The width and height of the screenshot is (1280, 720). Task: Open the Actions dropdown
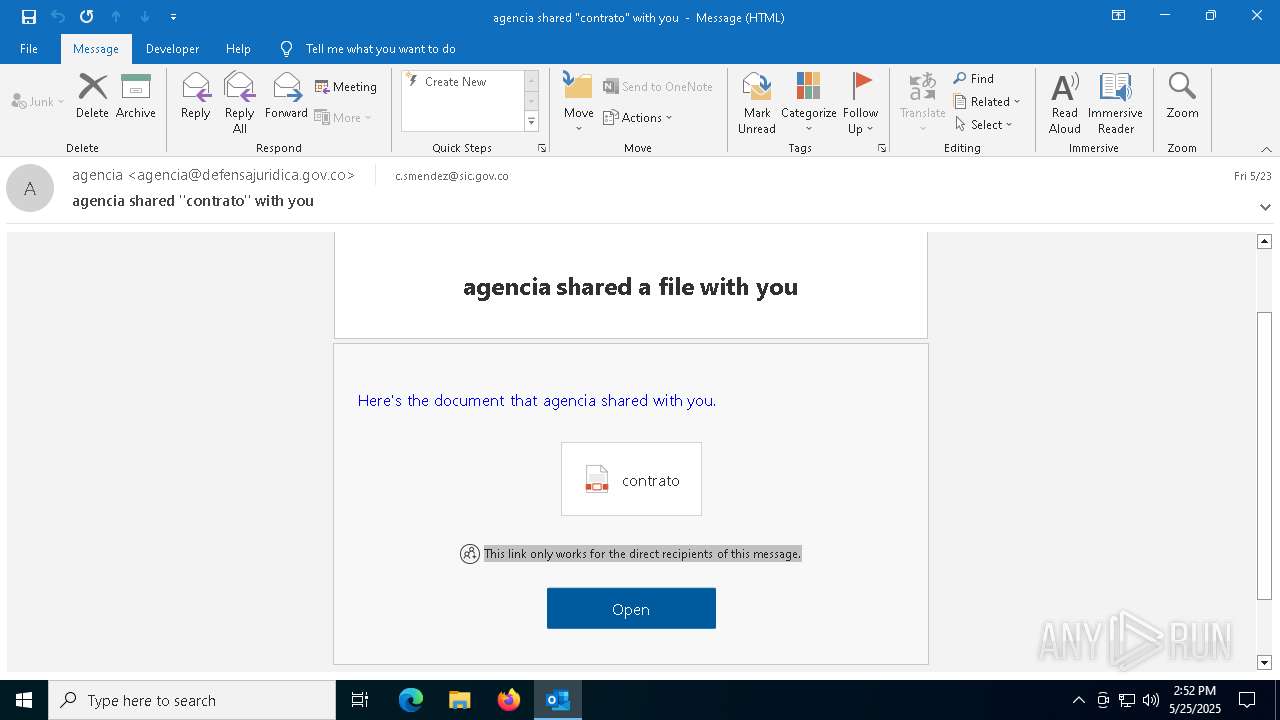pos(638,117)
